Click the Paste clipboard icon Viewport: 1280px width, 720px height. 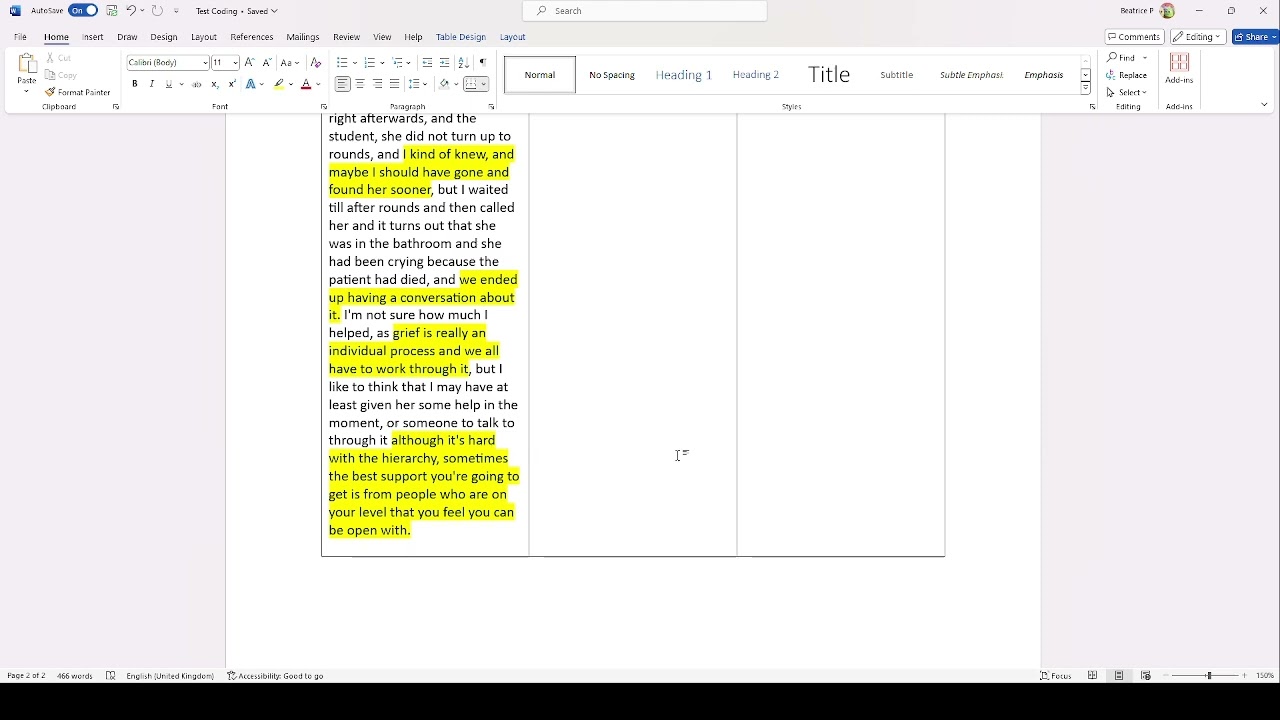(x=27, y=65)
